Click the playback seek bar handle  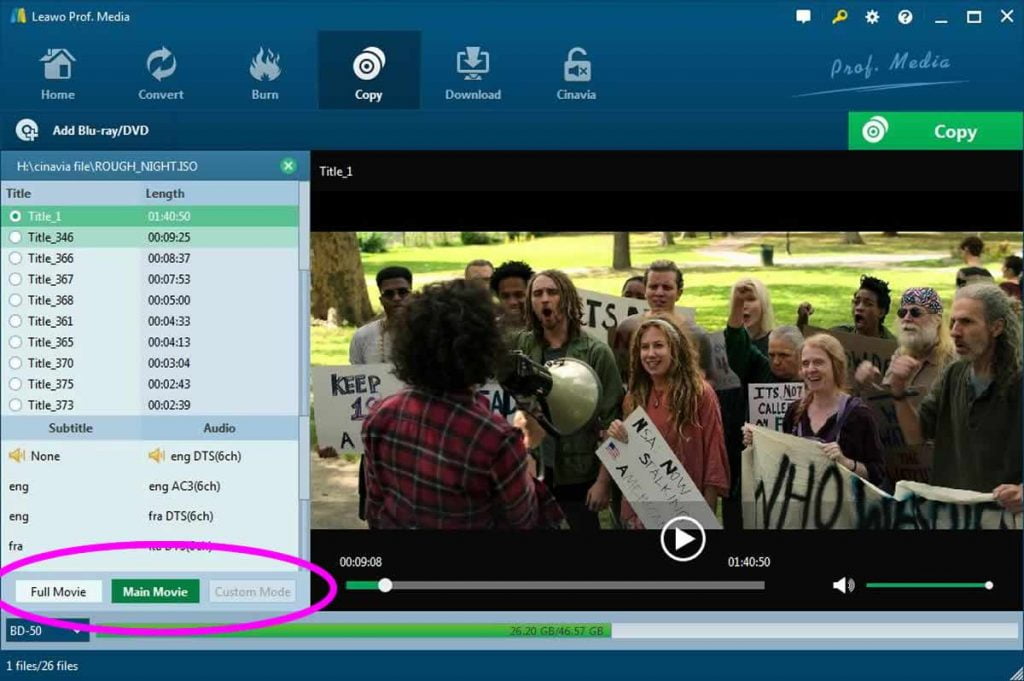(x=385, y=585)
